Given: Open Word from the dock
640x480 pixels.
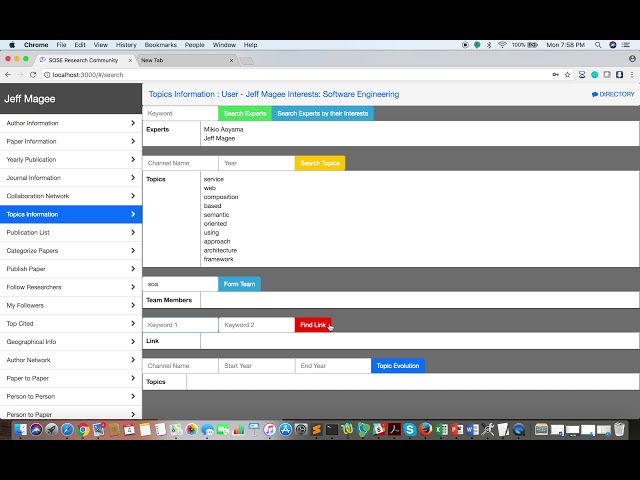Looking at the screenshot, I should coord(472,429).
